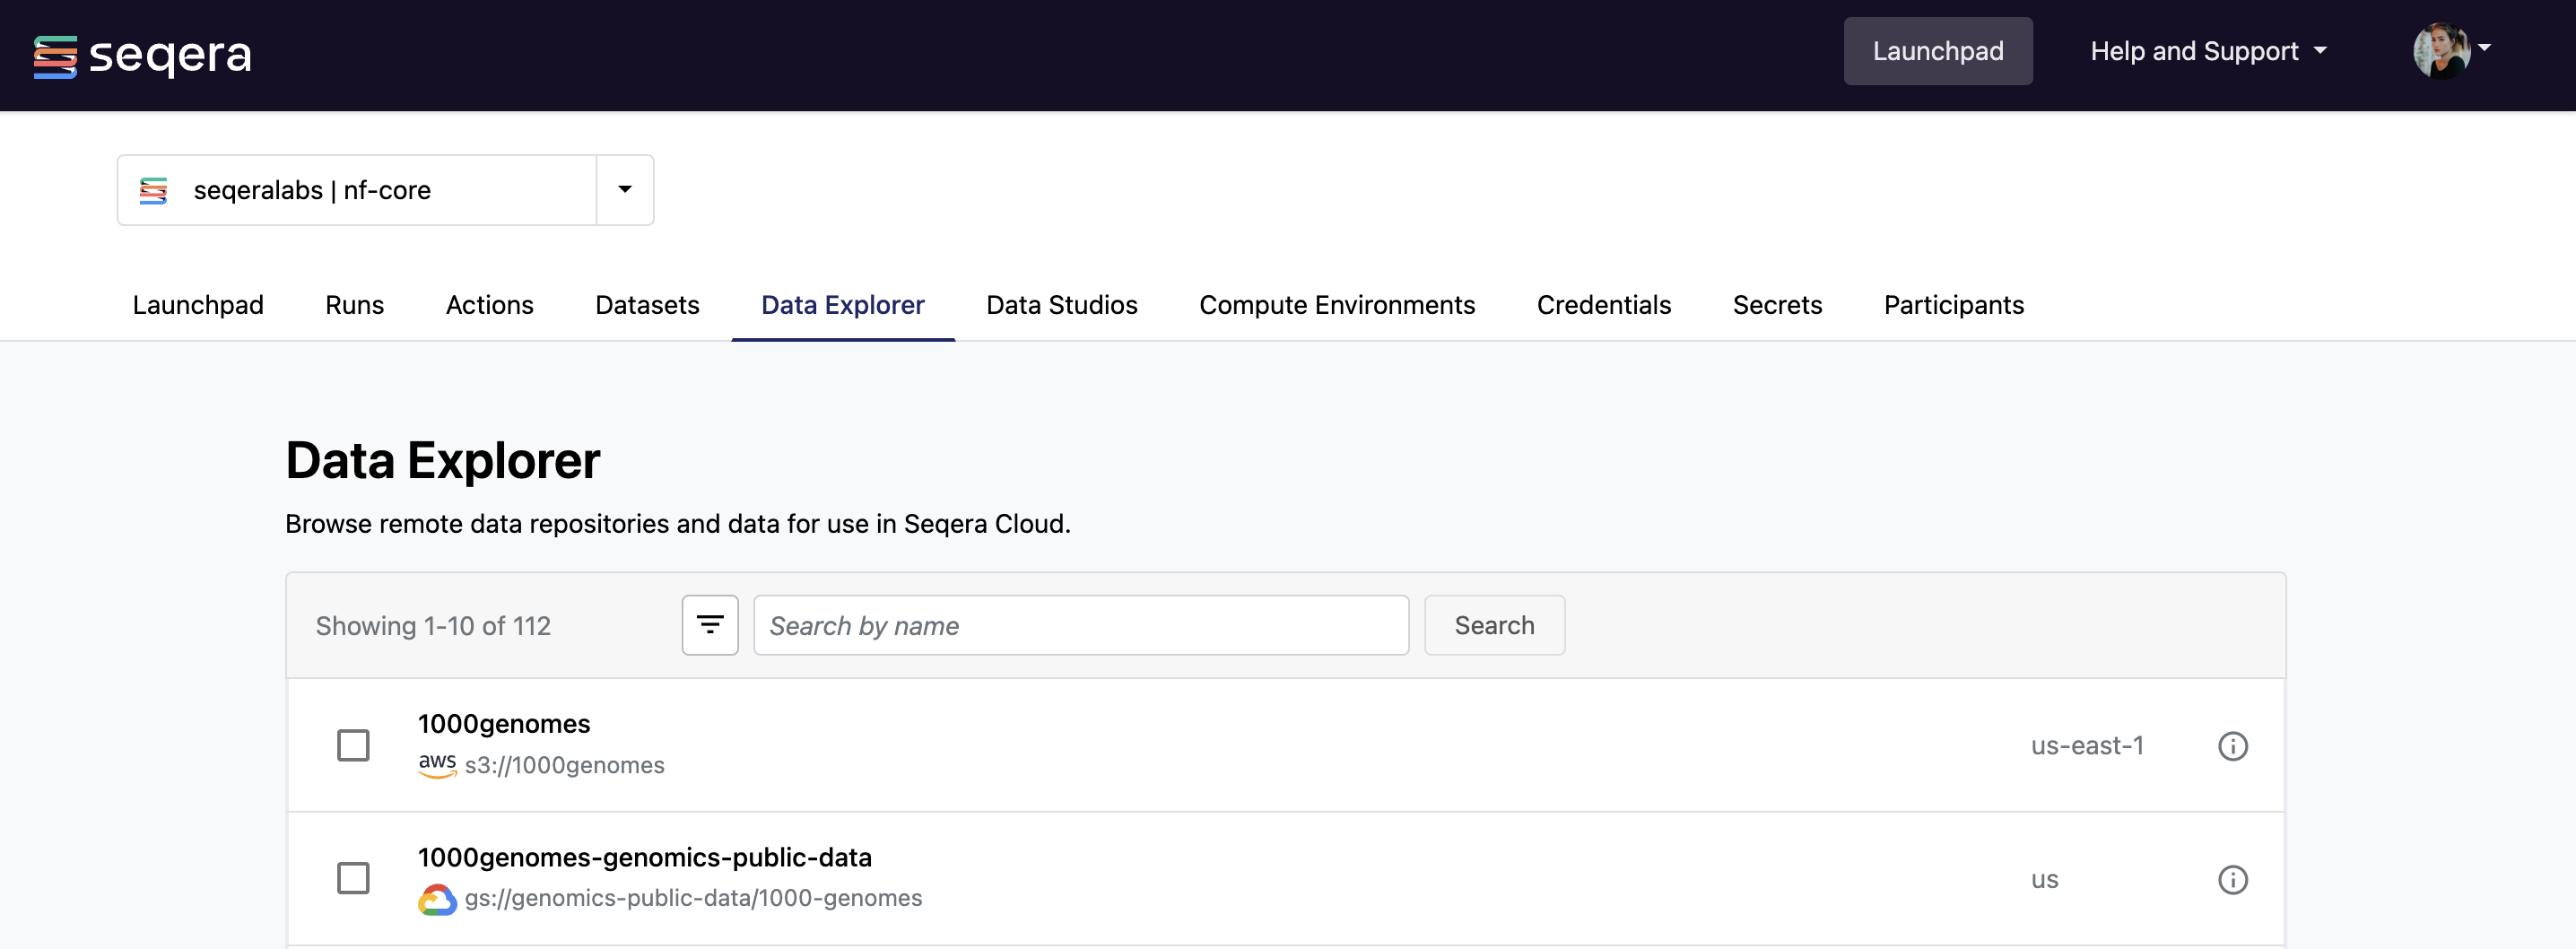
Task: Click the Launchpad button in header
Action: click(1937, 51)
